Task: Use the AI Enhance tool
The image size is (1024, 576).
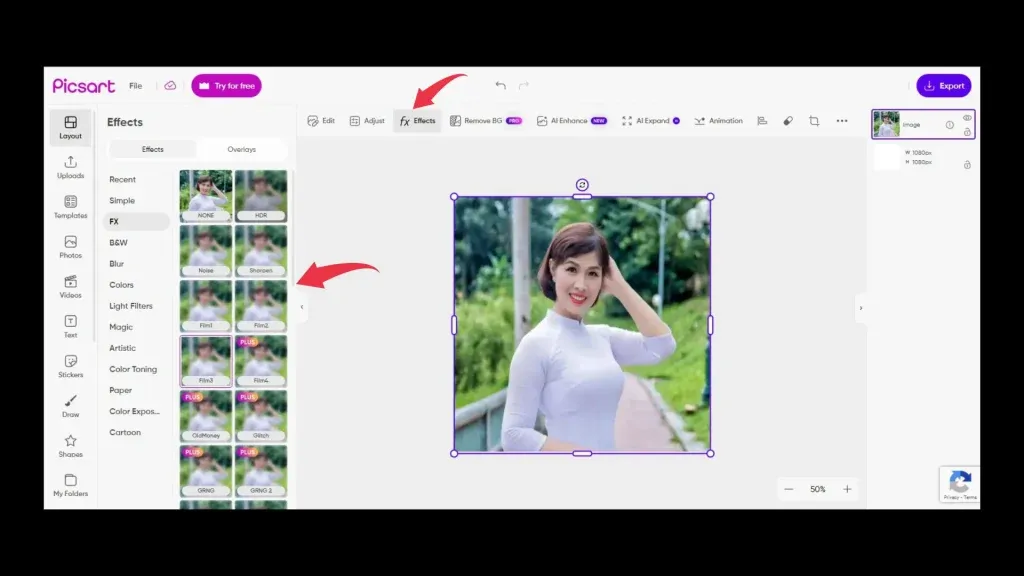Action: 572,121
